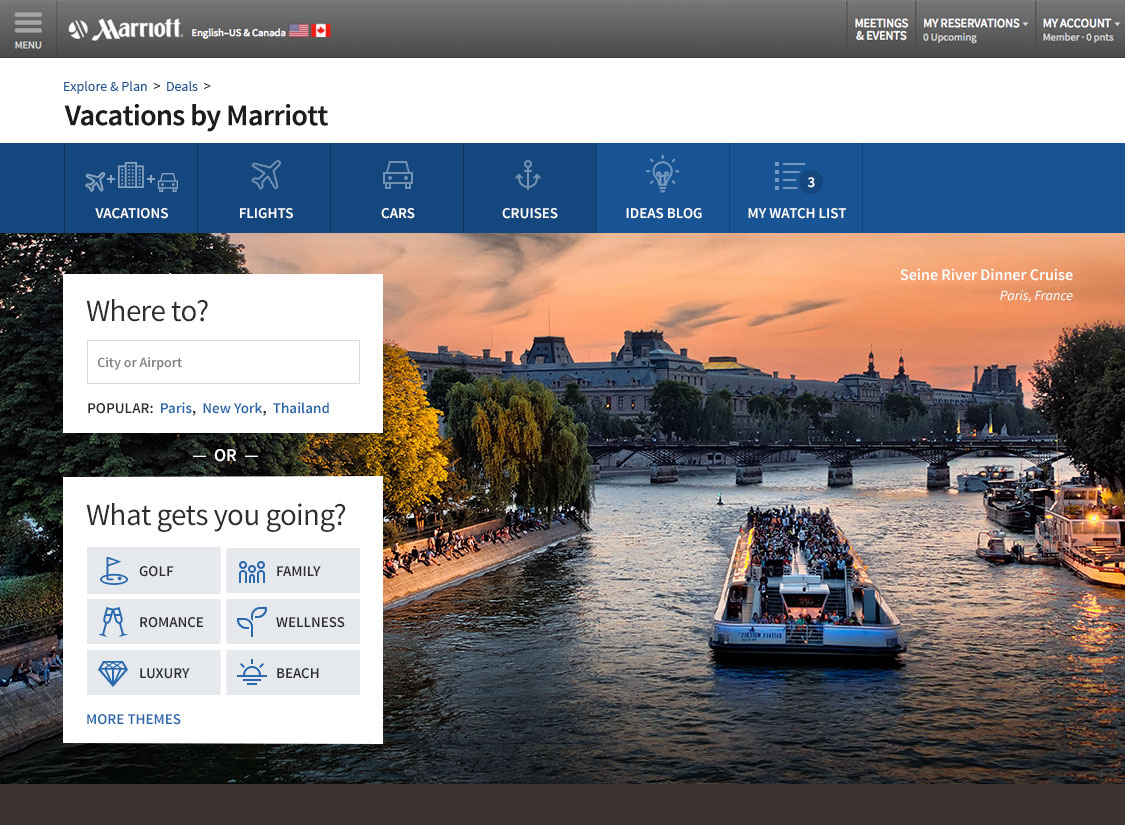Choose the Golf theme flag icon
Image resolution: width=1125 pixels, height=825 pixels.
[113, 571]
